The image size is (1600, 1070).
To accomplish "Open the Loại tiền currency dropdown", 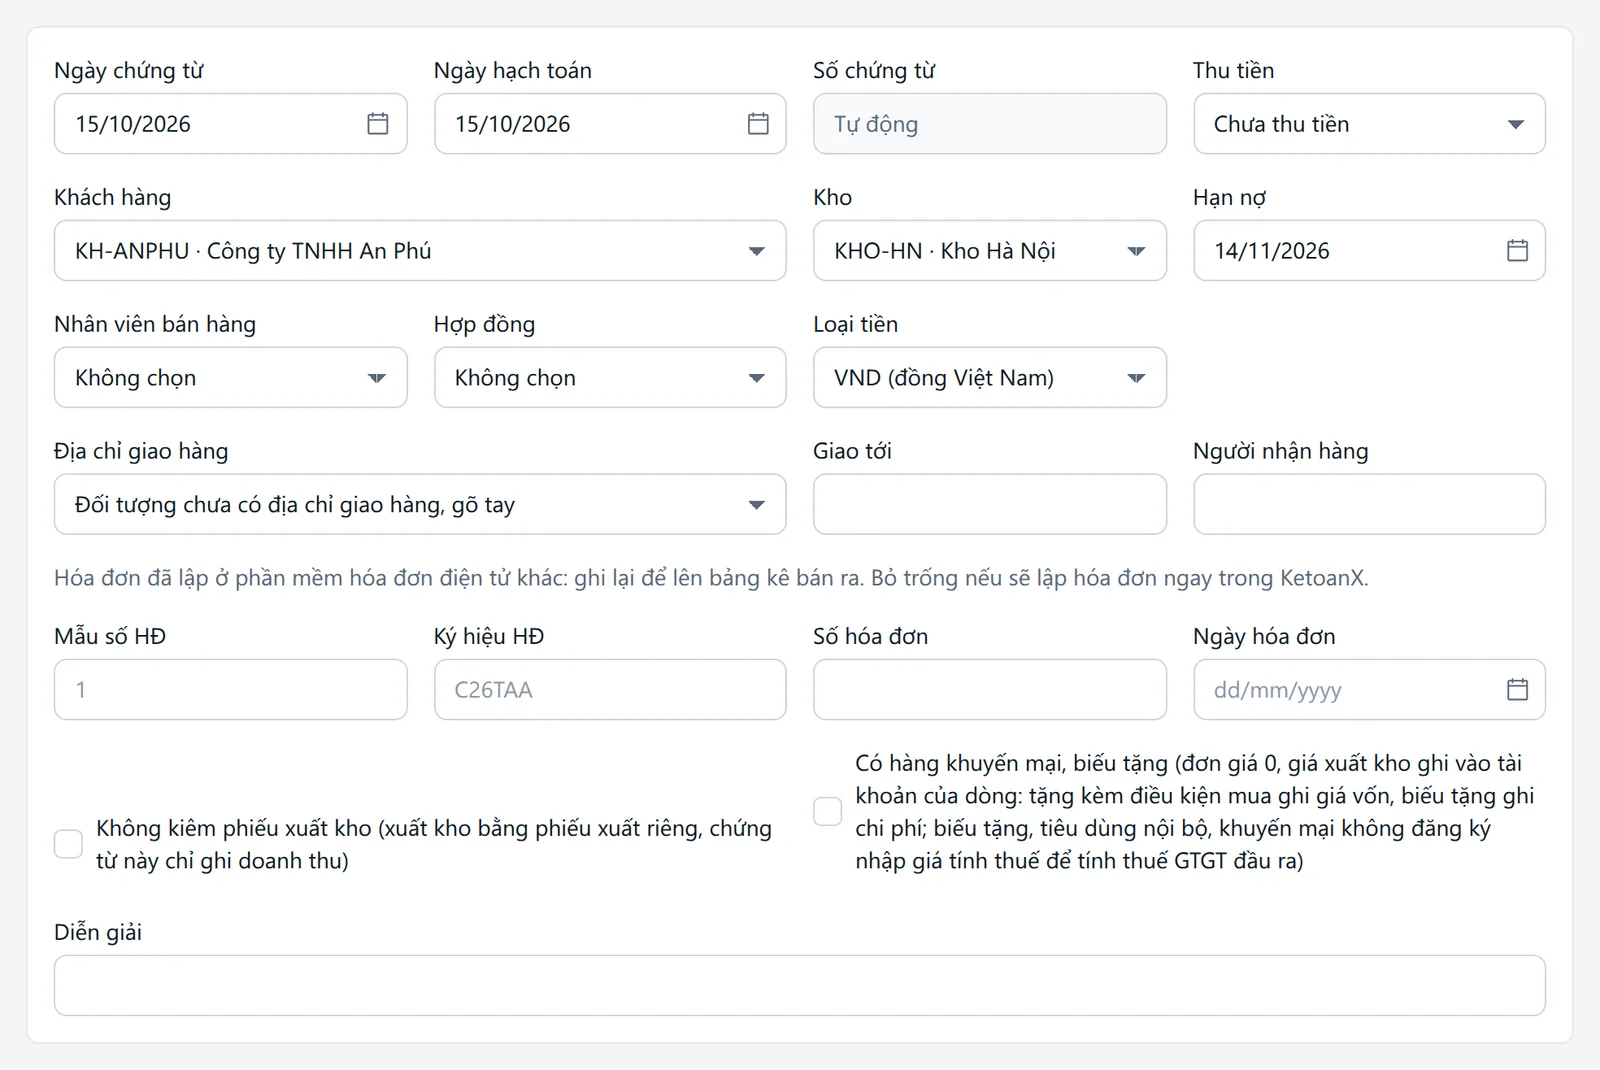I will tap(989, 378).
